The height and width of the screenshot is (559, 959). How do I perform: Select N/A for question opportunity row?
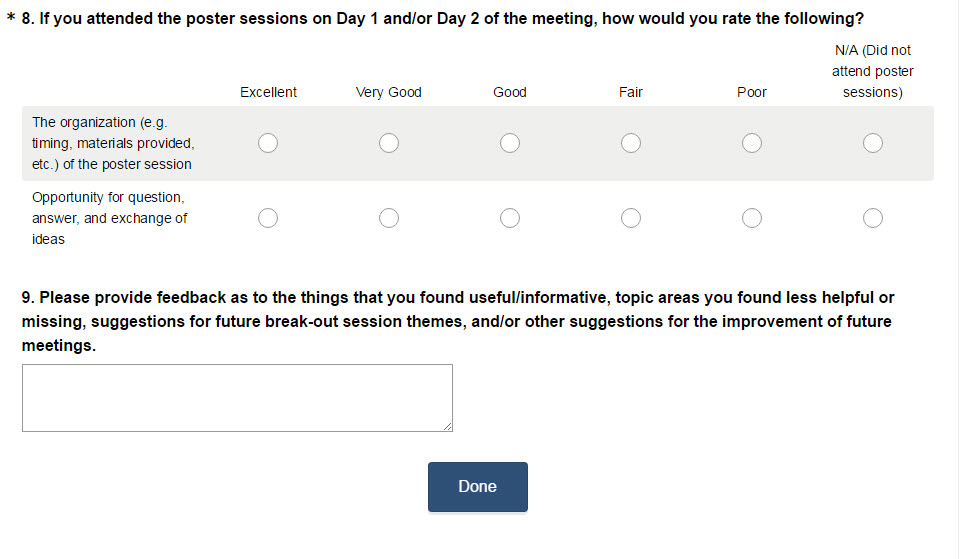click(873, 218)
